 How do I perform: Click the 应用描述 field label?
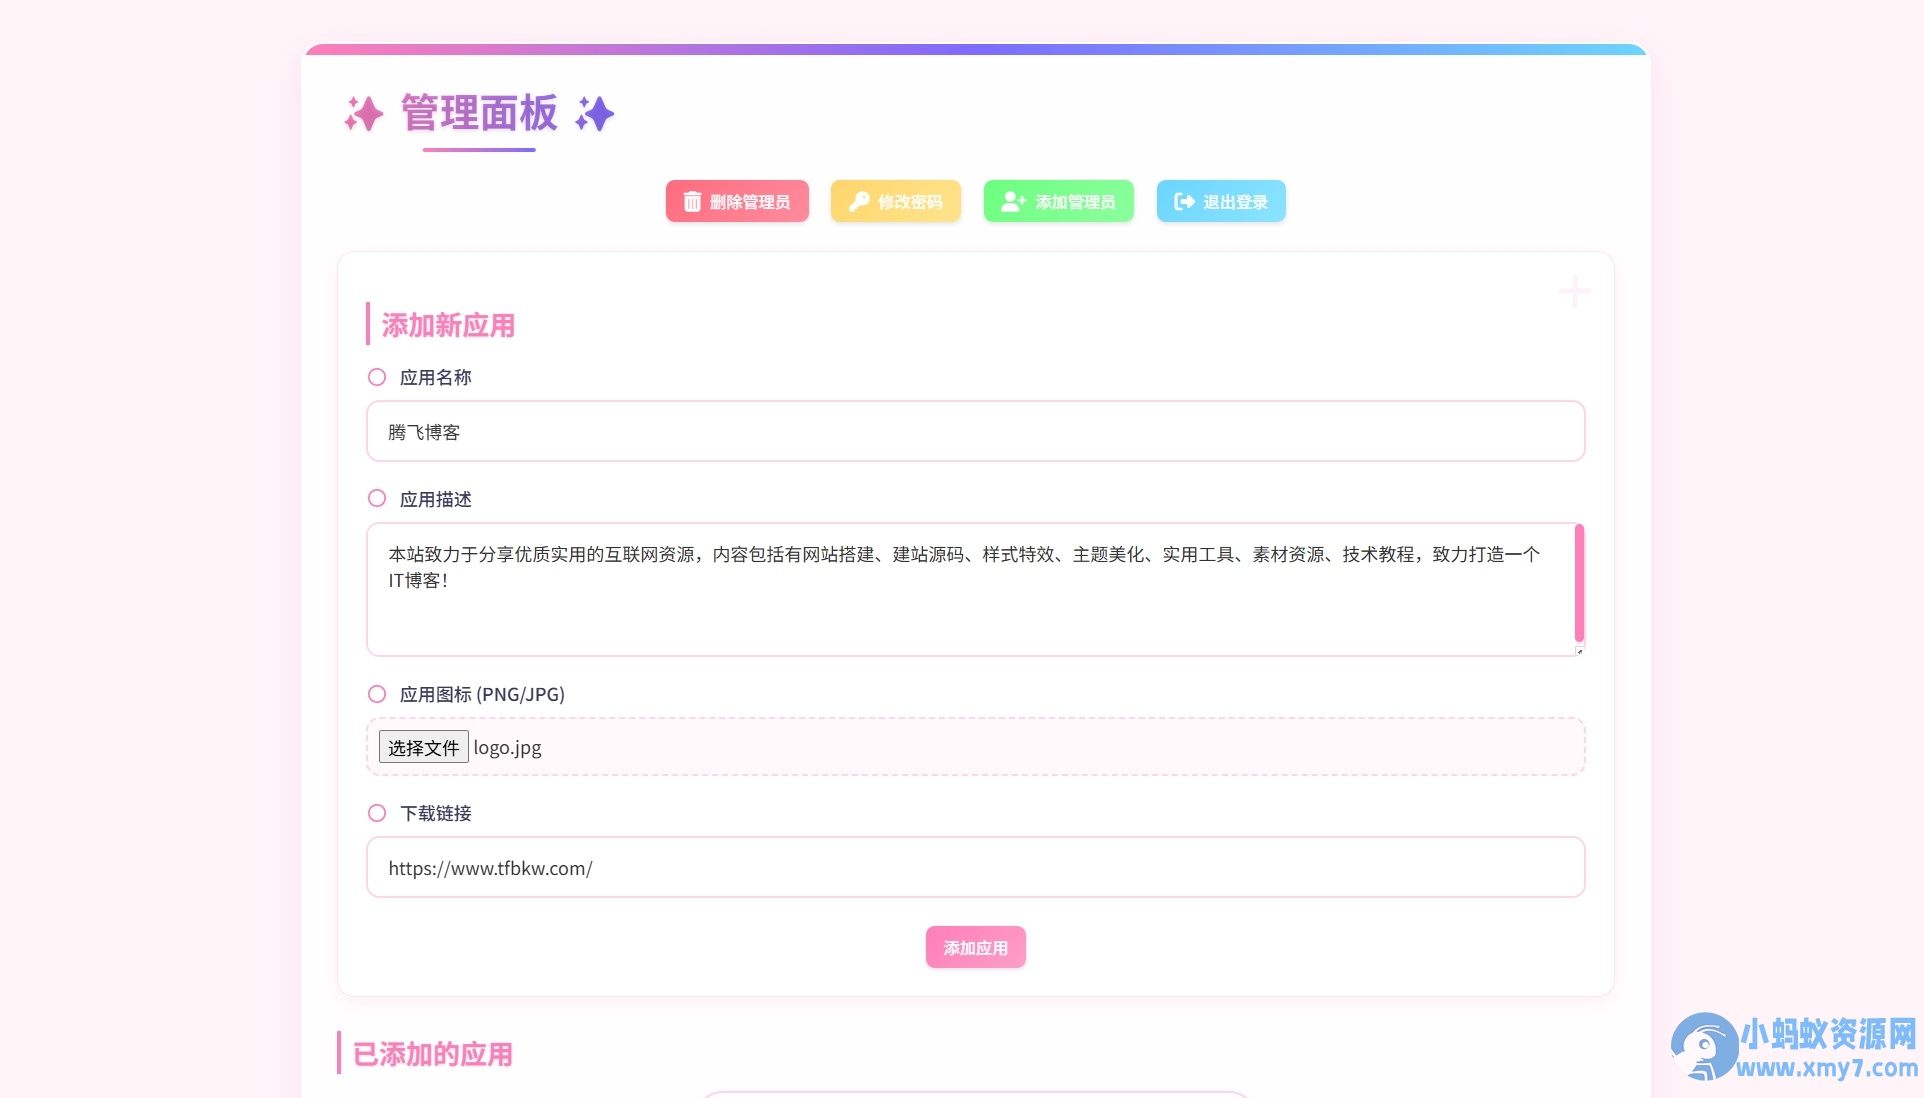pos(435,499)
